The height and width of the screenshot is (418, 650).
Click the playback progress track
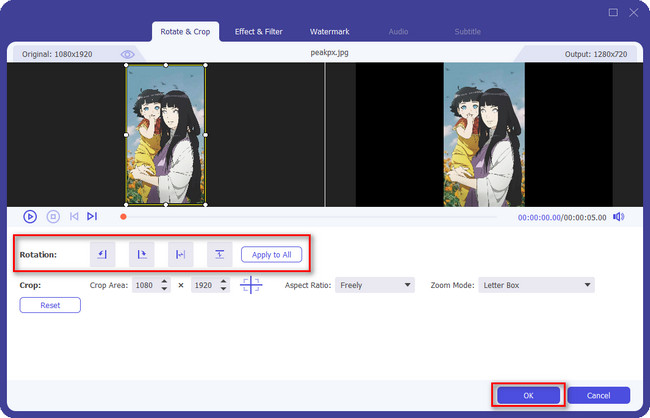(x=311, y=216)
